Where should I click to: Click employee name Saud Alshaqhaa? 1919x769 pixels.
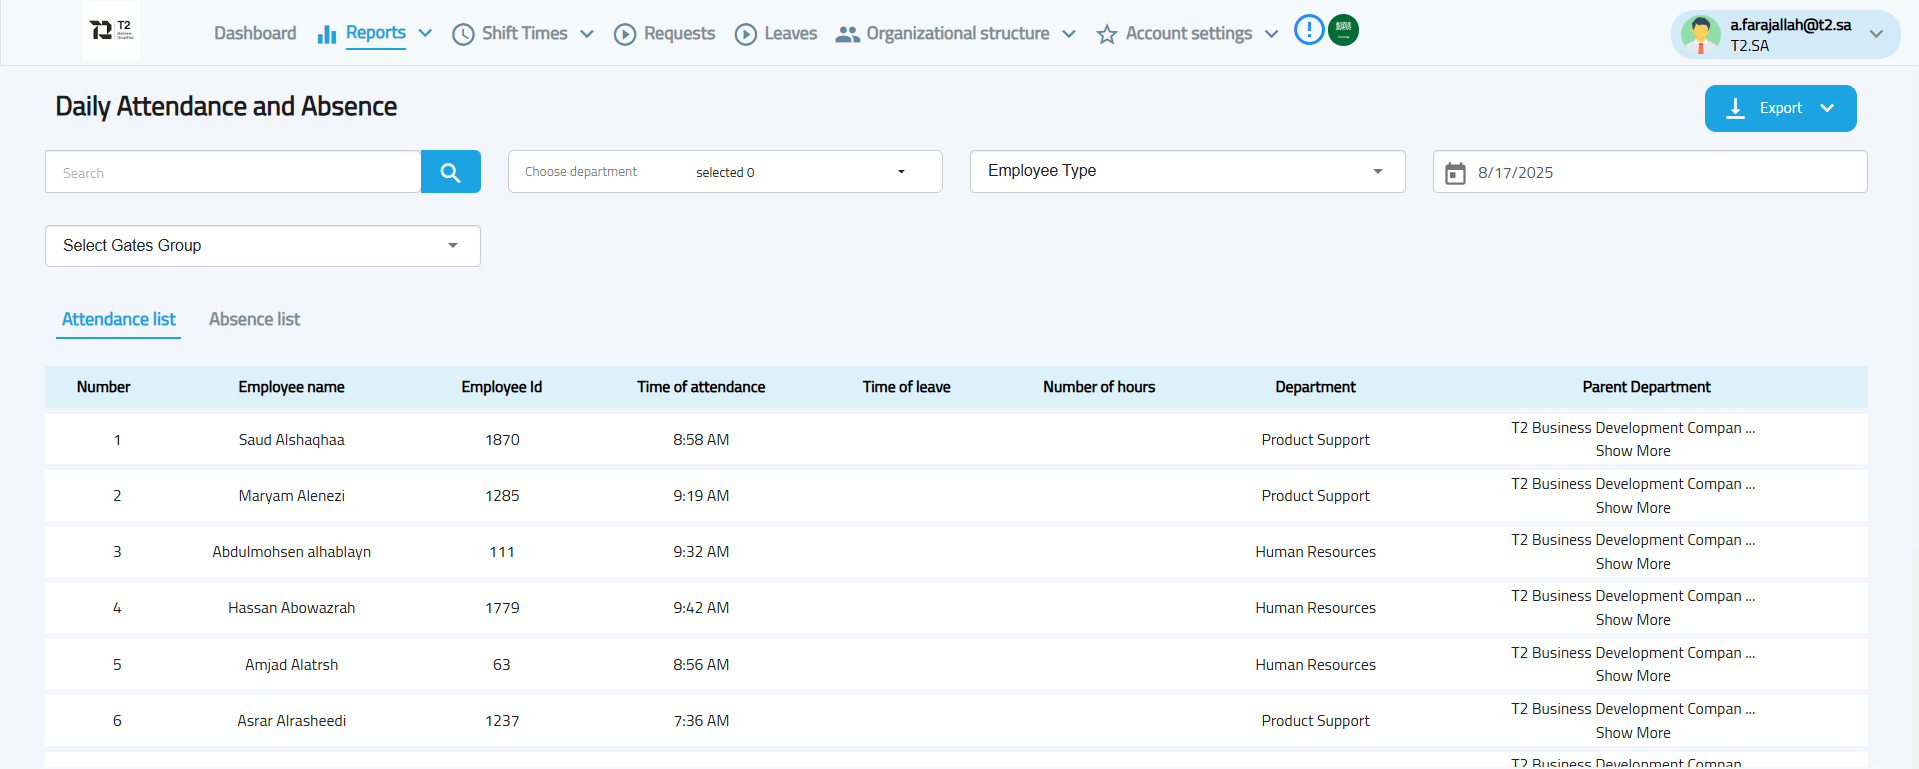pos(292,440)
